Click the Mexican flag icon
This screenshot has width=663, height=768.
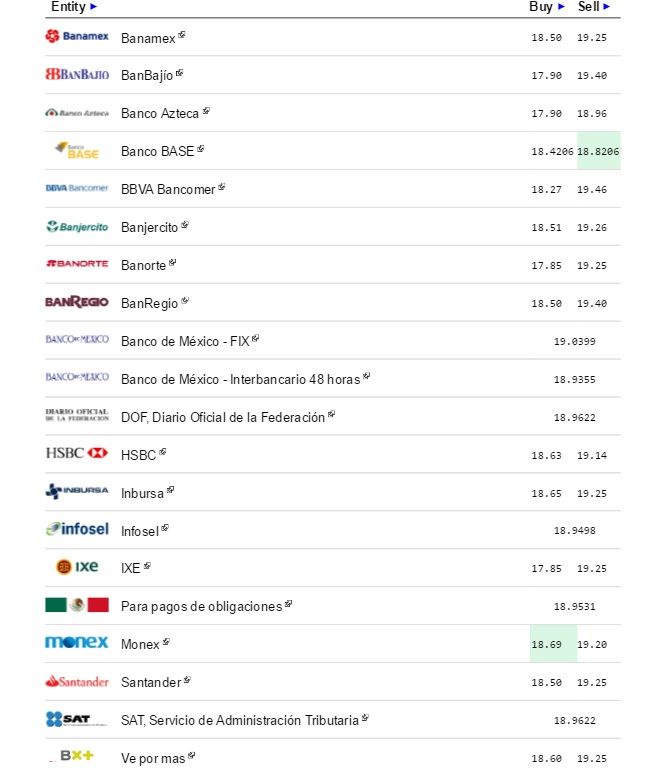tap(77, 605)
